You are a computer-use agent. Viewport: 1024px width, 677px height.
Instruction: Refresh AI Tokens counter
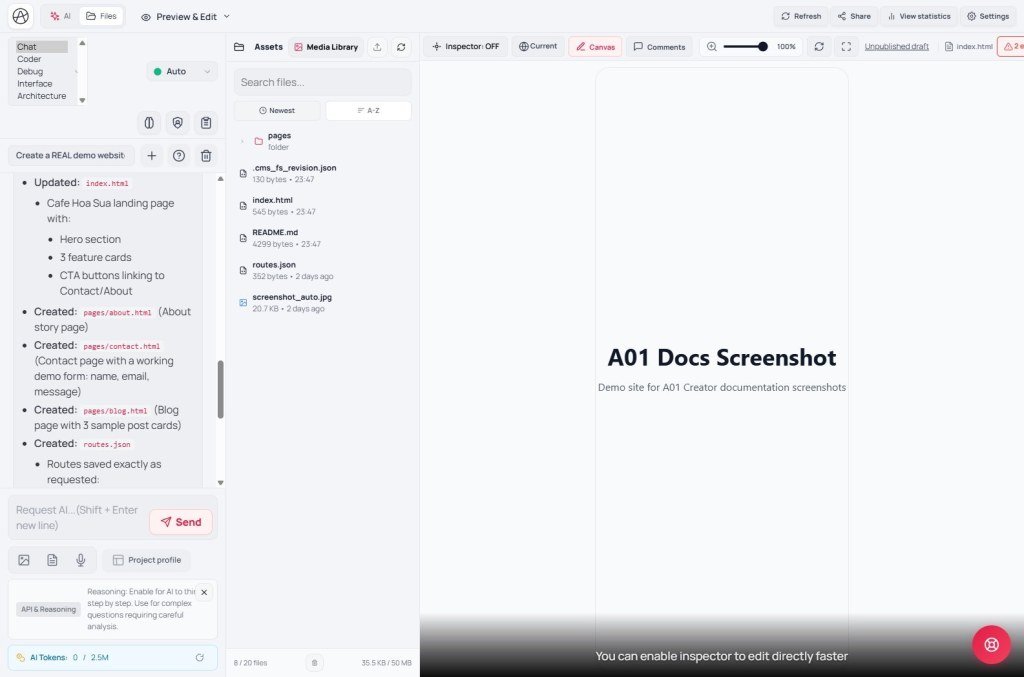(200, 657)
